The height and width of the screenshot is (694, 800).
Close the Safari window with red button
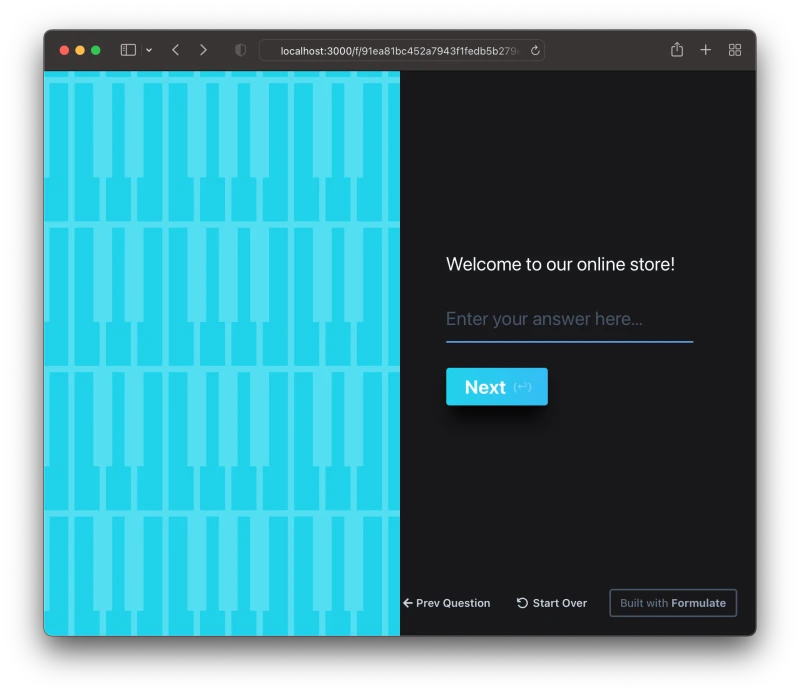pyautogui.click(x=64, y=50)
